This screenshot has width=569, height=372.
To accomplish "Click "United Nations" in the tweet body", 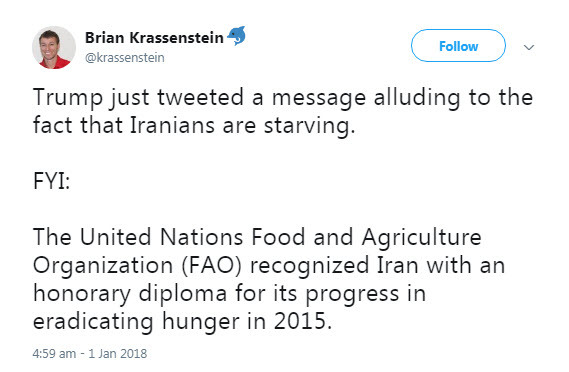I will click(x=161, y=237).
